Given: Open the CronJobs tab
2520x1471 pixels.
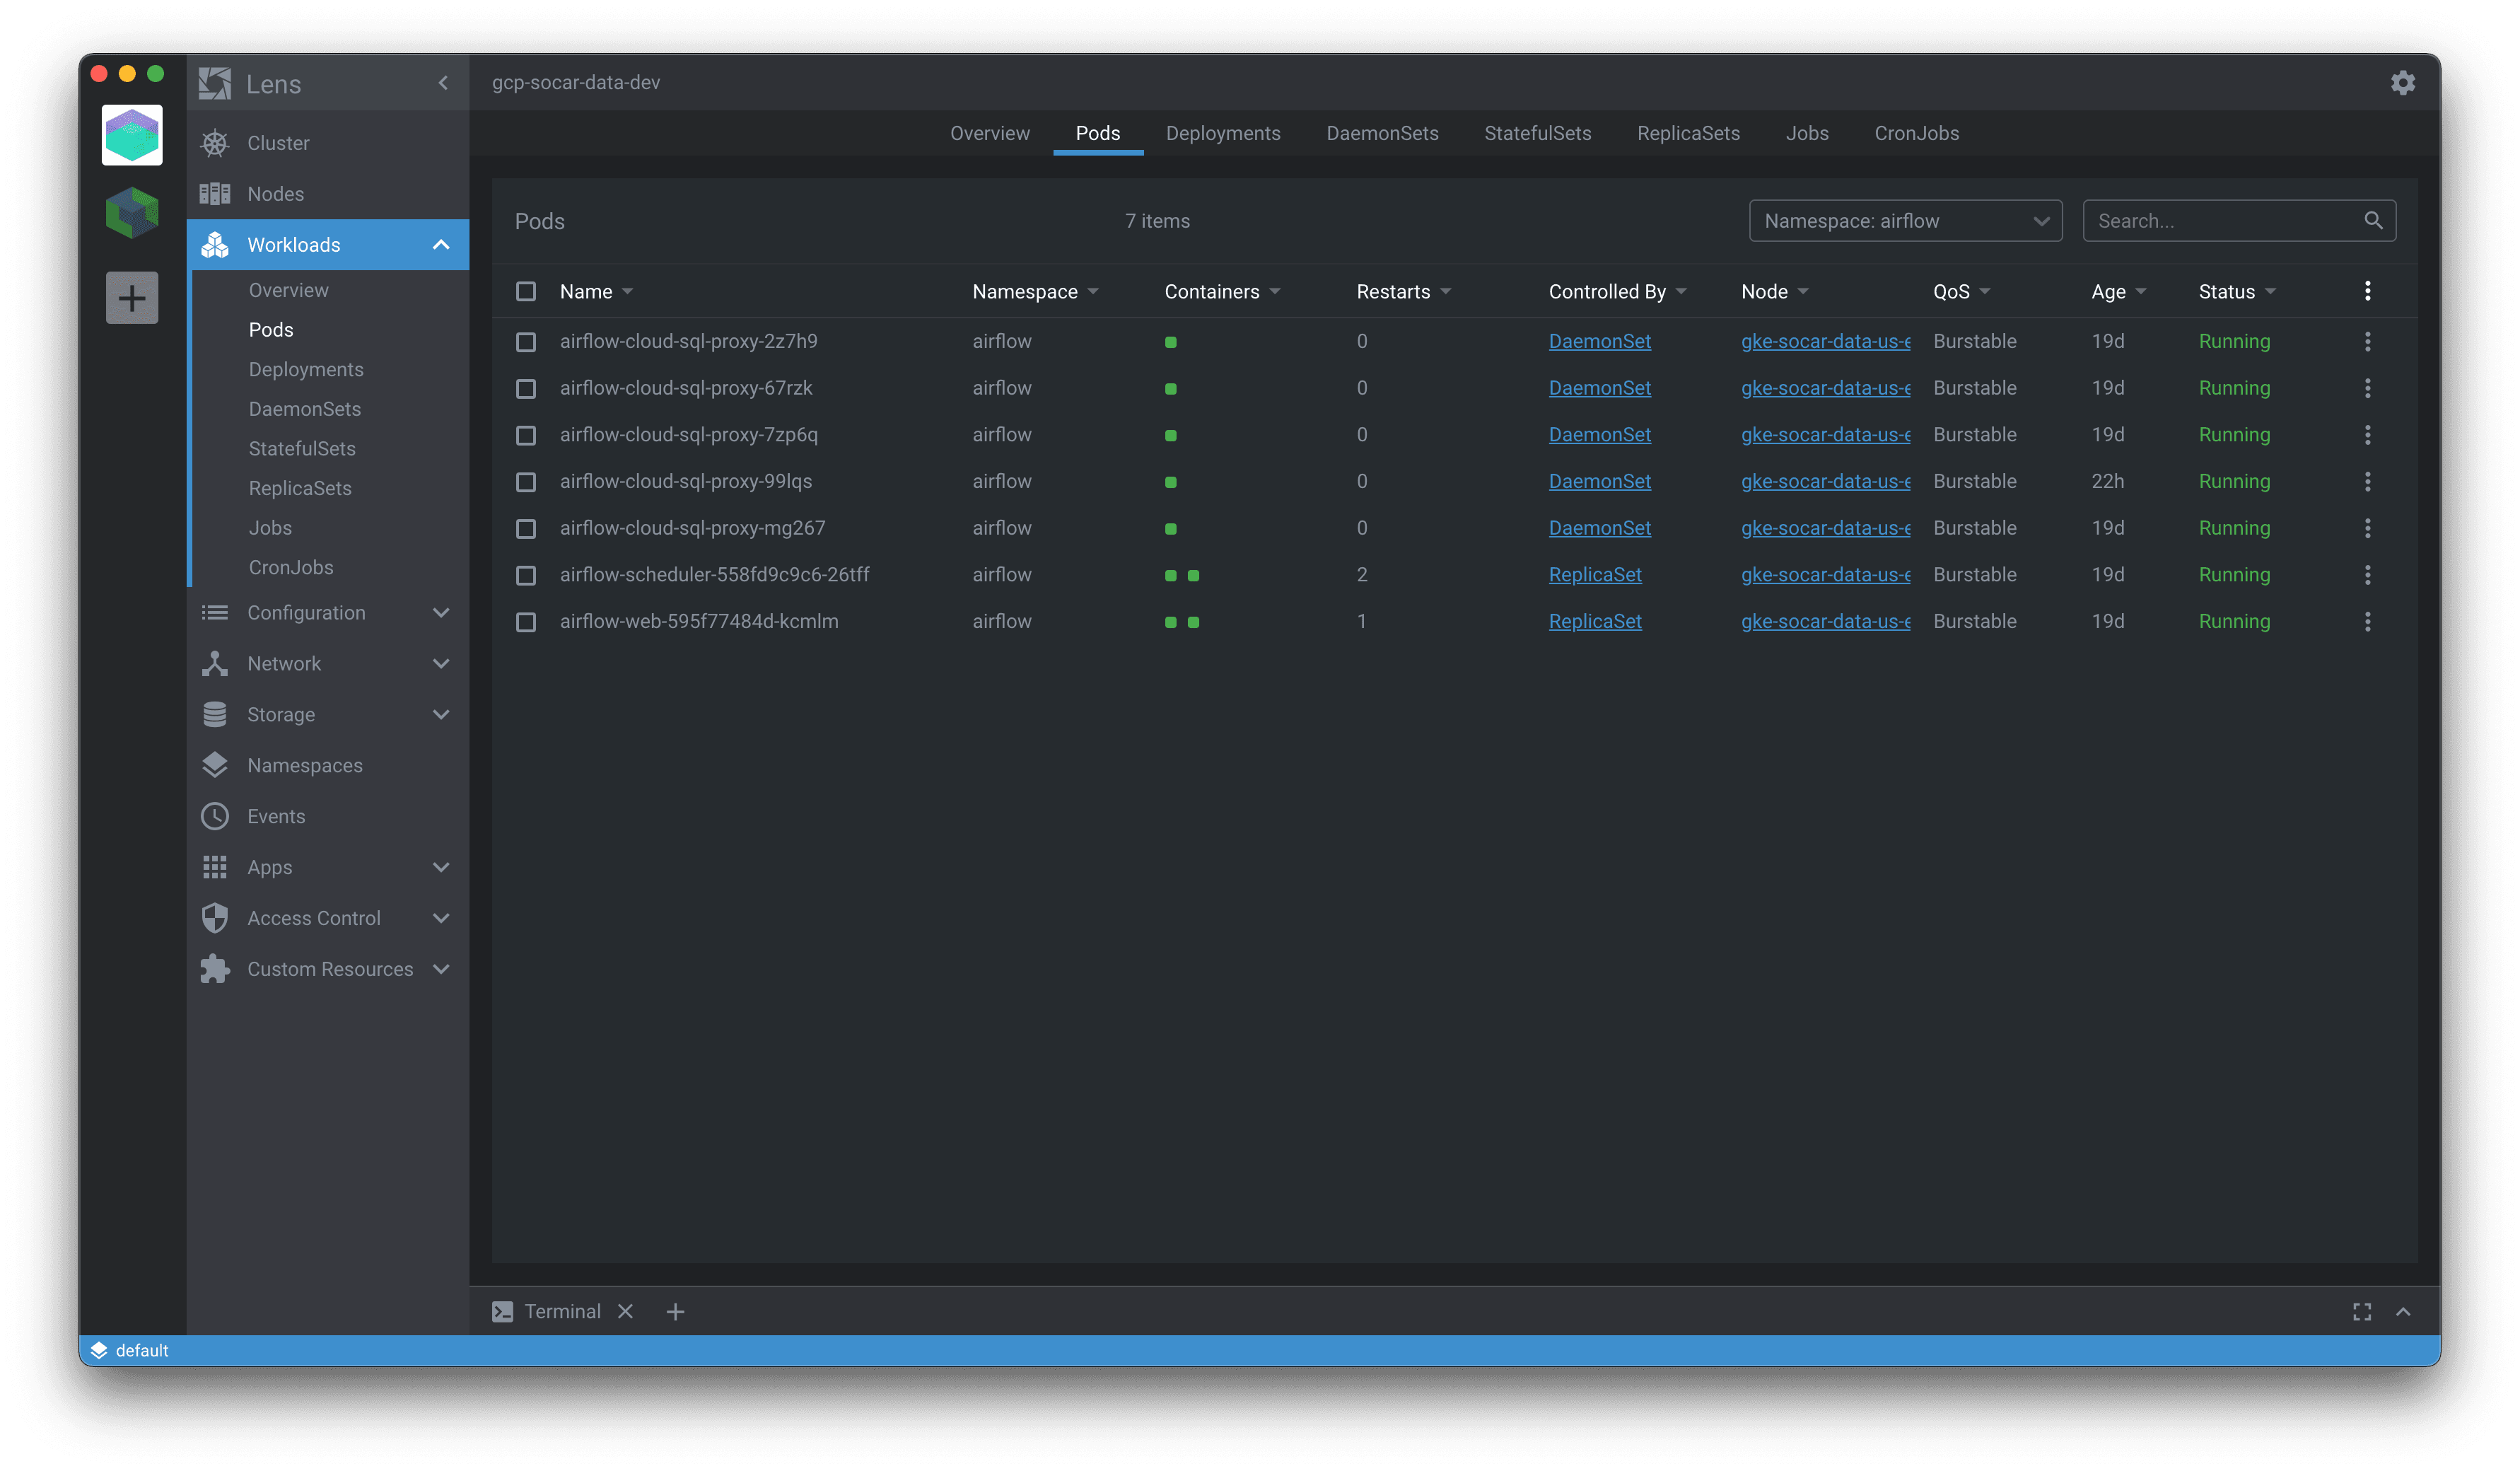Looking at the screenshot, I should (1916, 133).
